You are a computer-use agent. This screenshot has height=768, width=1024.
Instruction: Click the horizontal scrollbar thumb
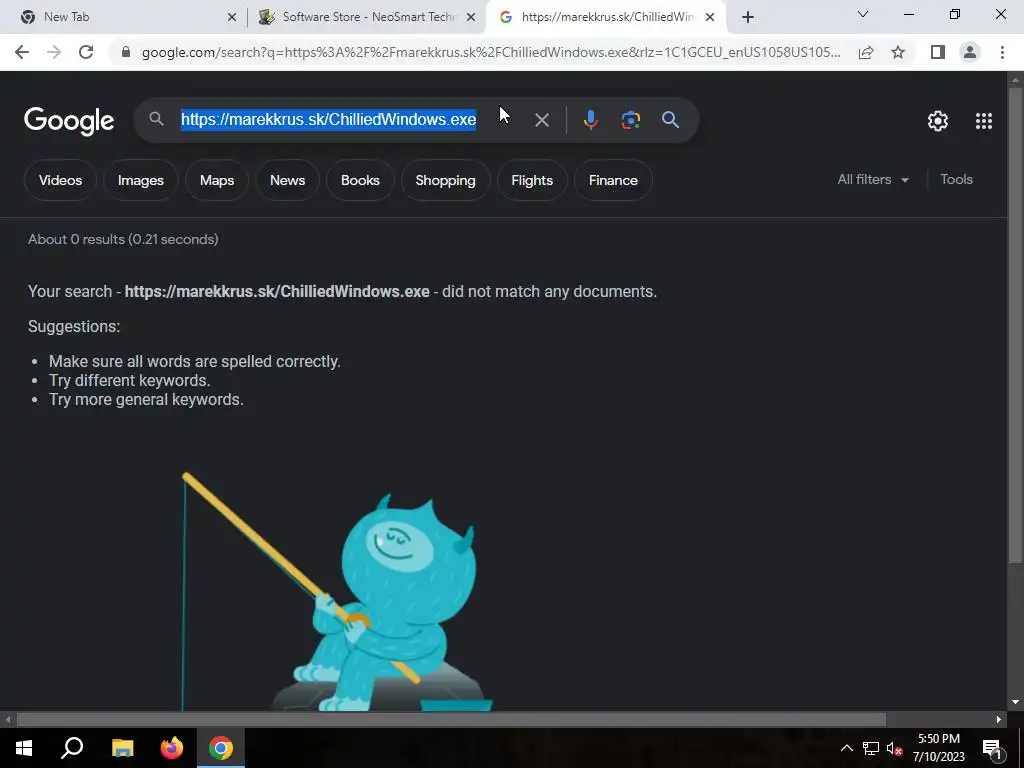(451, 720)
